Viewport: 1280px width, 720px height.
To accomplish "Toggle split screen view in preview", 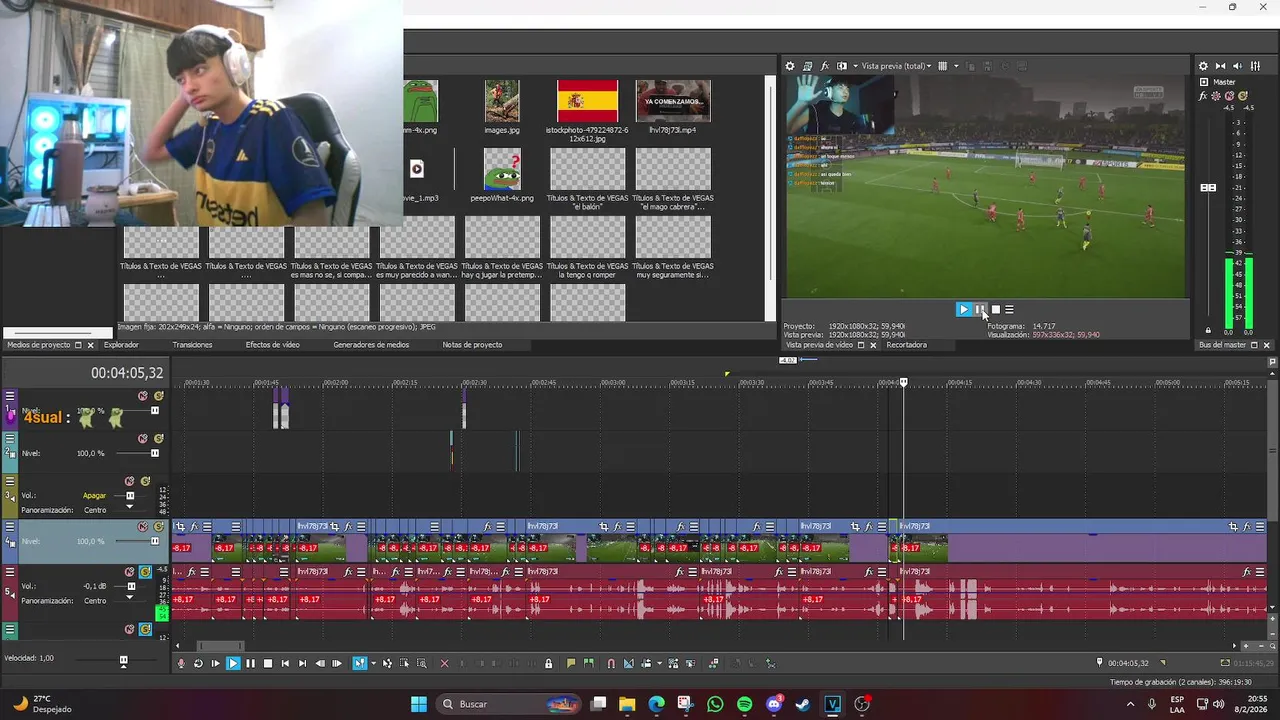I will click(841, 66).
